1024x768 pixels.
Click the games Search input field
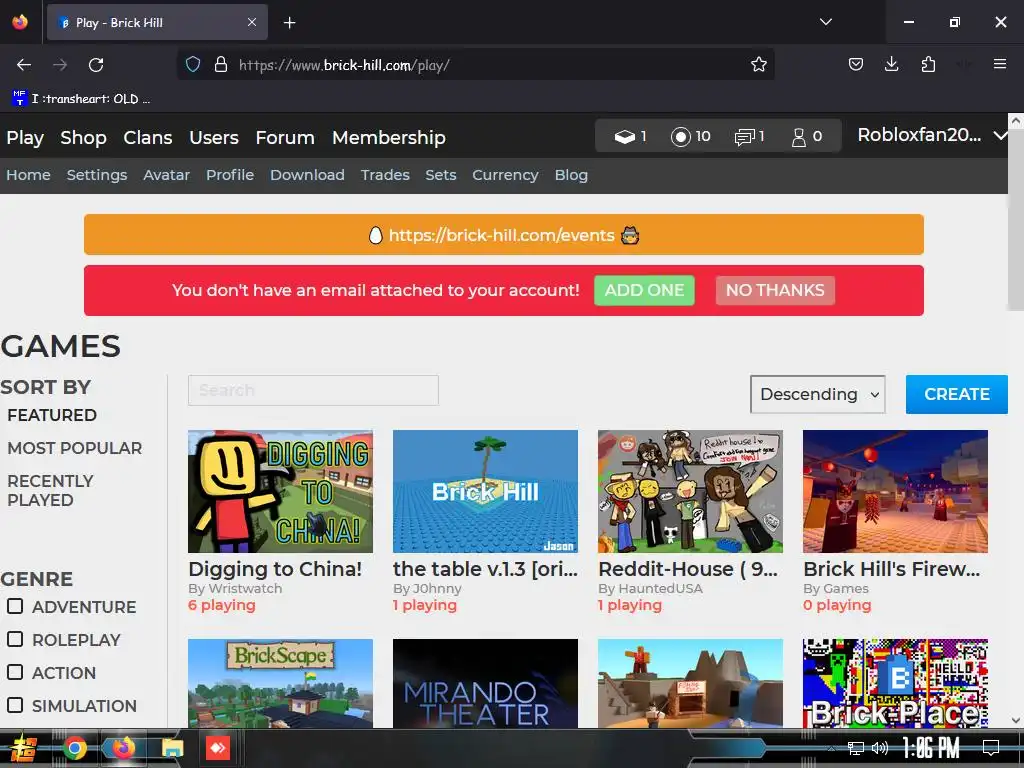coord(313,391)
